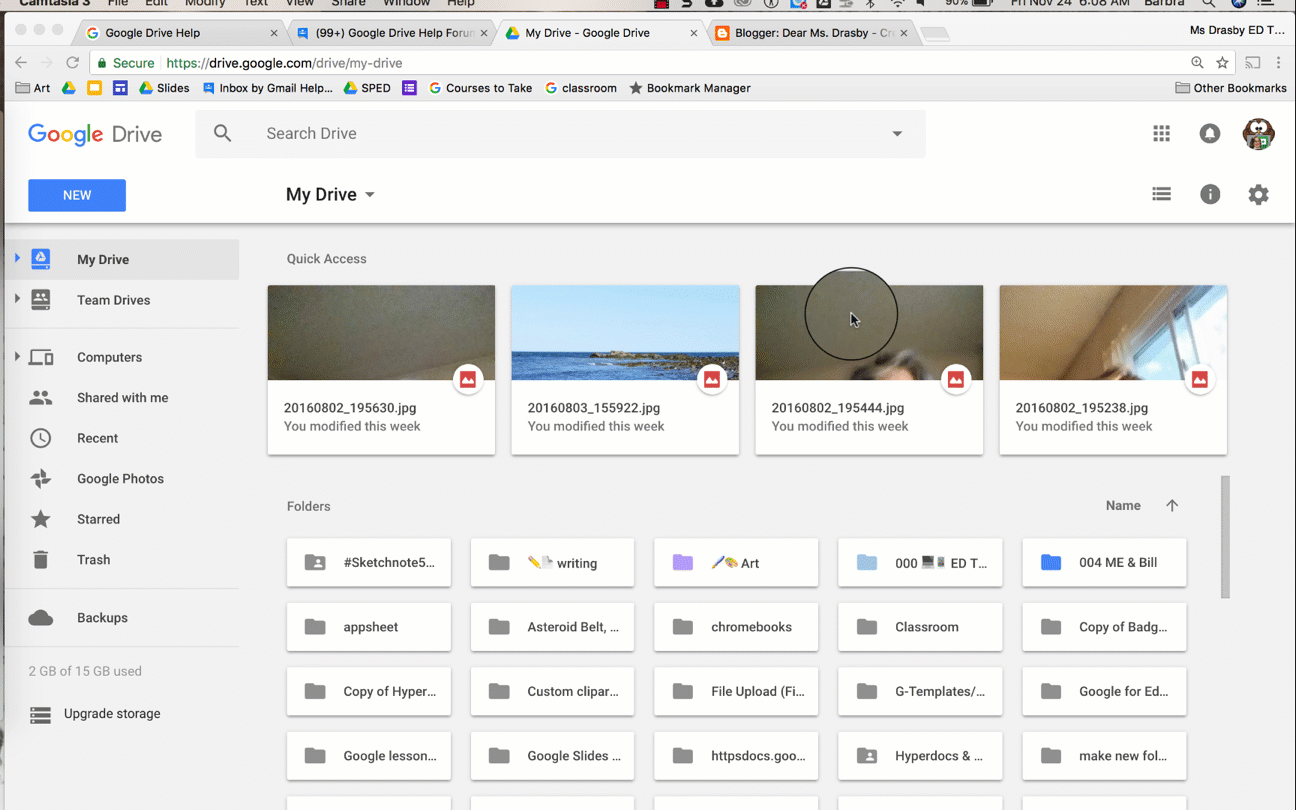Click the Google Drive logo
Image resolution: width=1296 pixels, height=810 pixels.
95,134
